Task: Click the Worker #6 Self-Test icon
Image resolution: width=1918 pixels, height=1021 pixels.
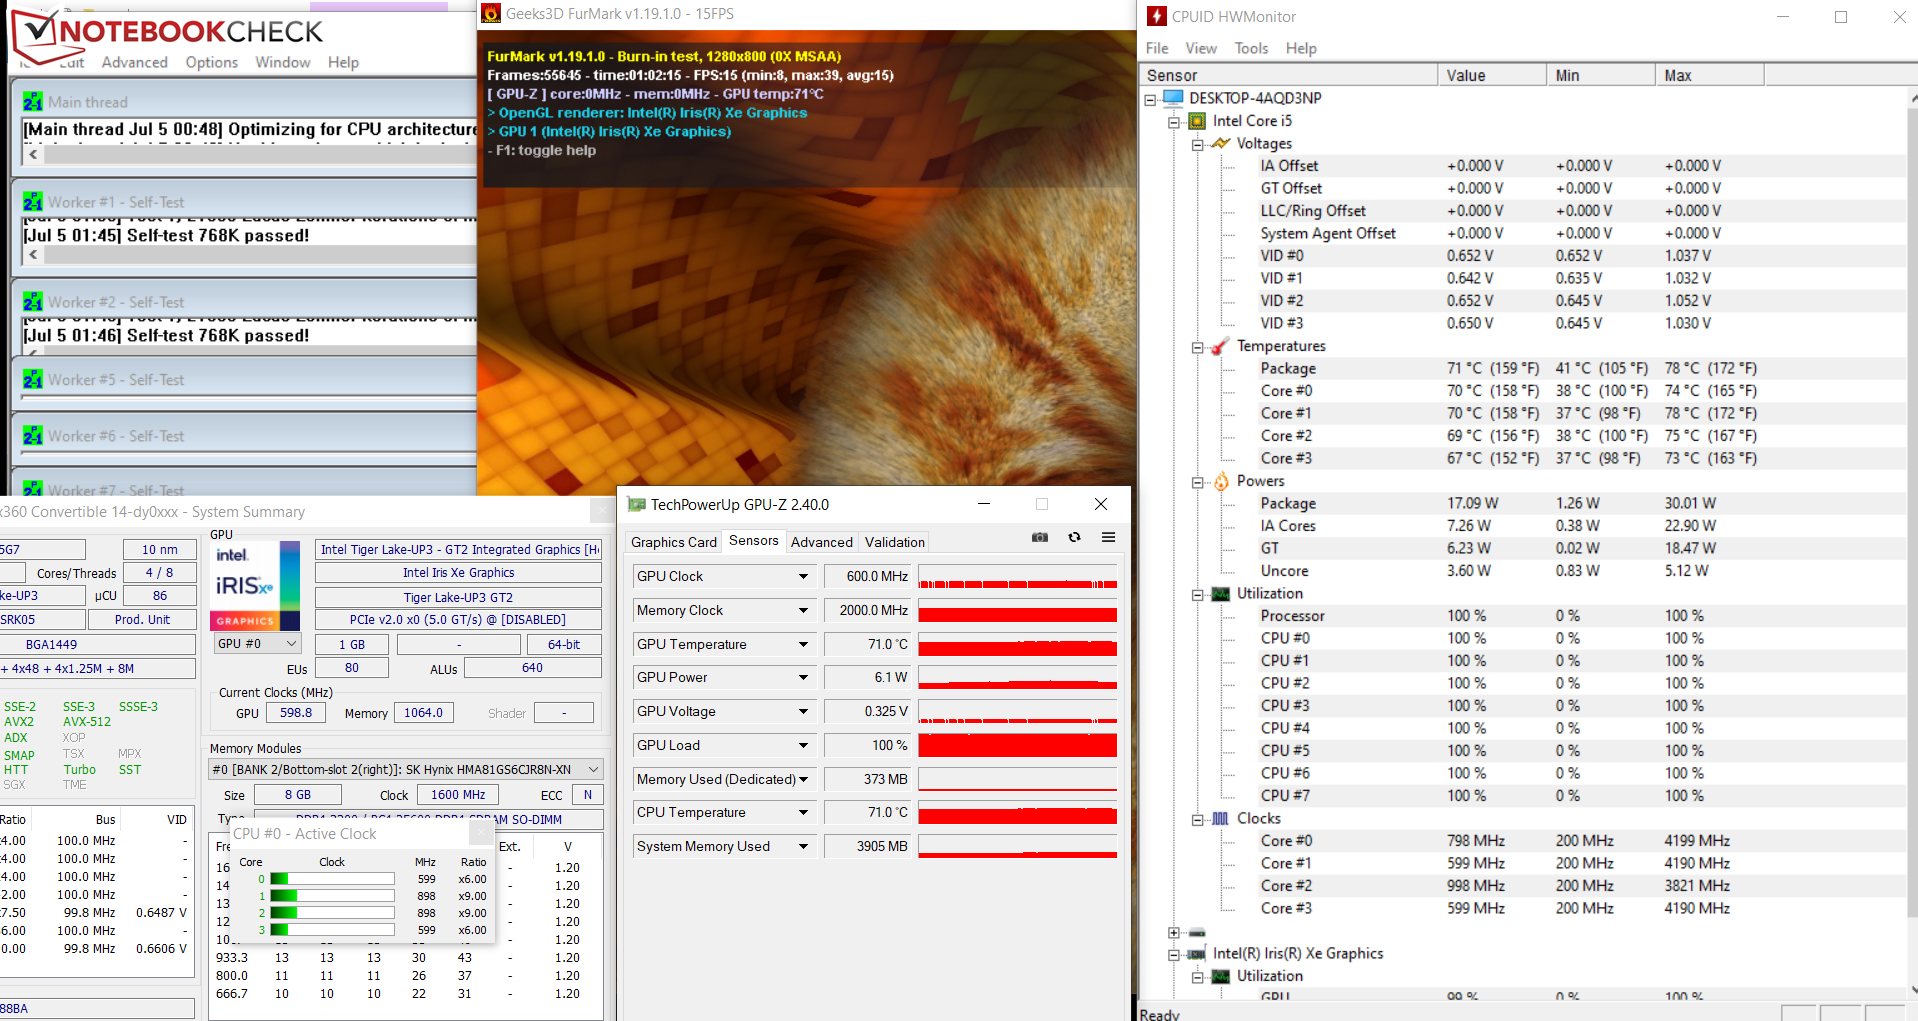Action: 33,436
